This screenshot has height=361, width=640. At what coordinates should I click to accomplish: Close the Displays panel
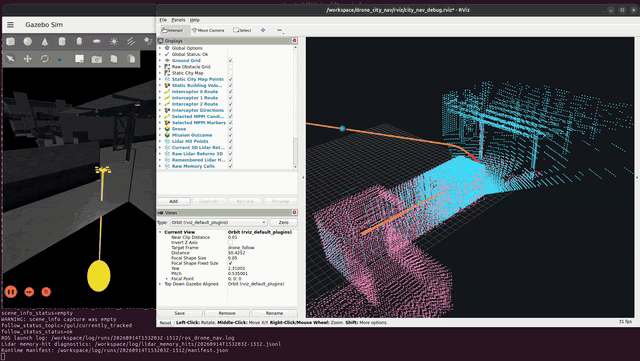click(x=294, y=41)
